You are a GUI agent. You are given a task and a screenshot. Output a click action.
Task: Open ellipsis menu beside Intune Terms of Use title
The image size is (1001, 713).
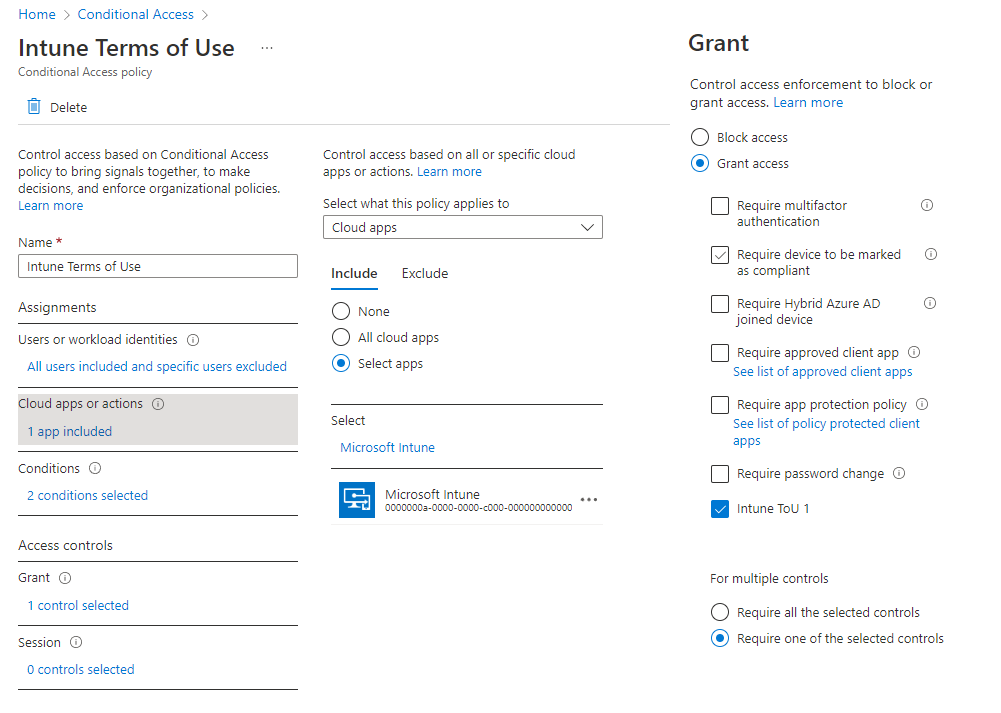(267, 48)
